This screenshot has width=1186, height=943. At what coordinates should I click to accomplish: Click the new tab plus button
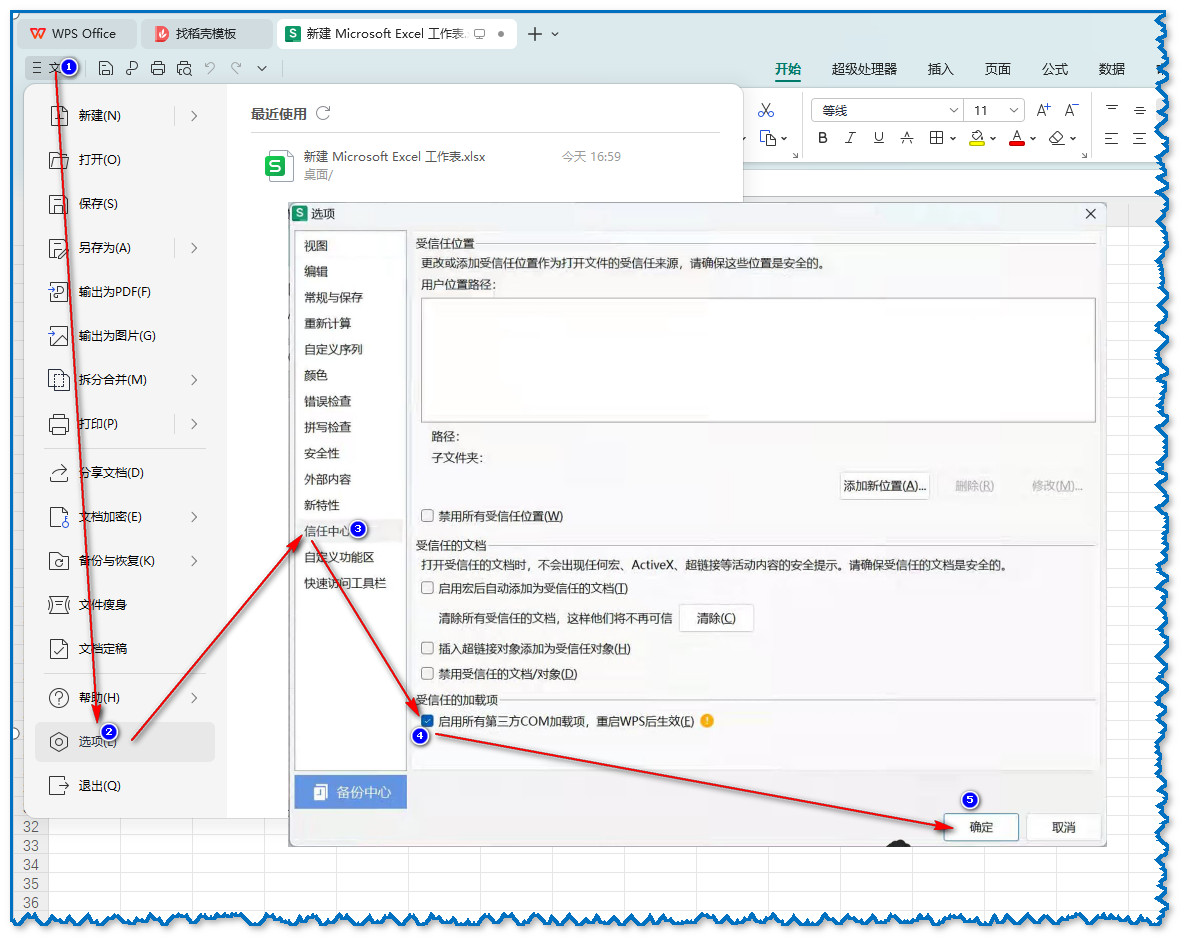tap(535, 34)
